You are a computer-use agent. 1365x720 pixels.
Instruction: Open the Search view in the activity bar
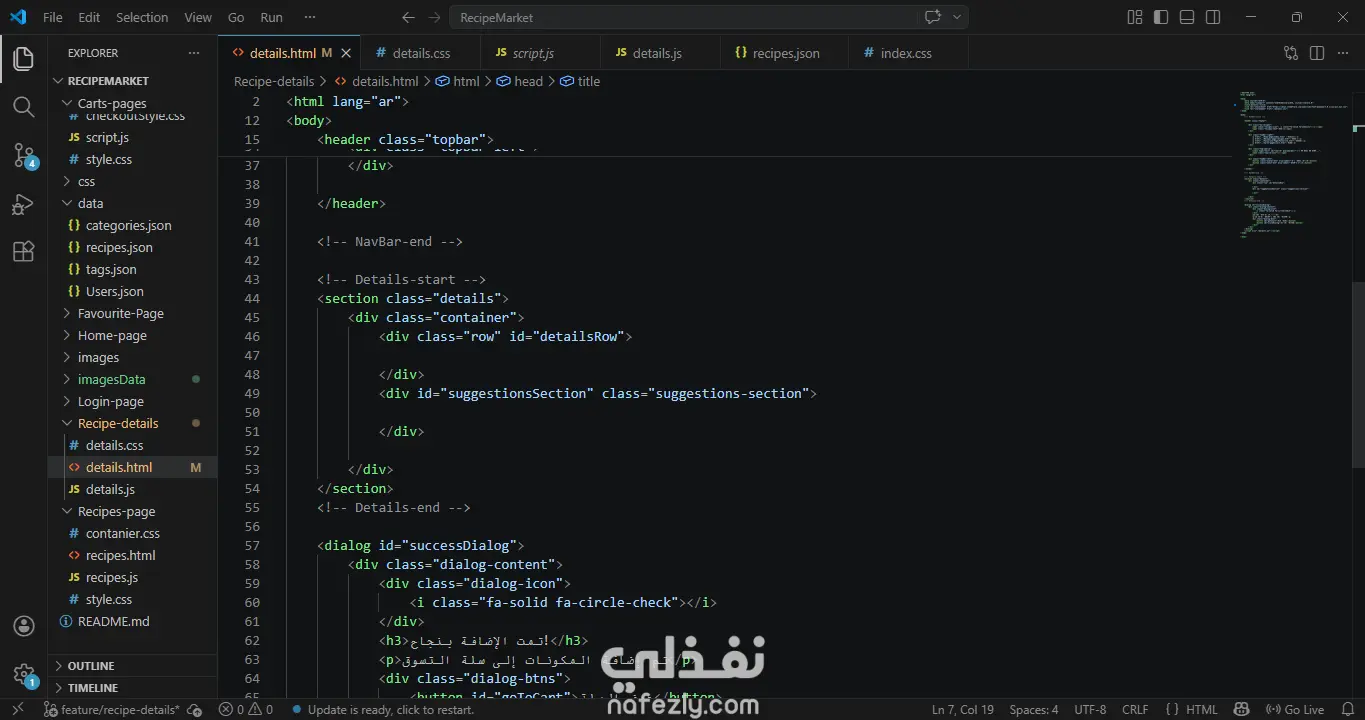pyautogui.click(x=24, y=106)
